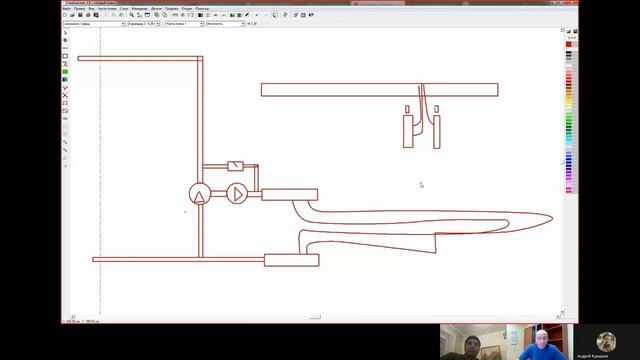Open the fourth toolbar combo box
The image size is (640, 360).
(226, 24)
